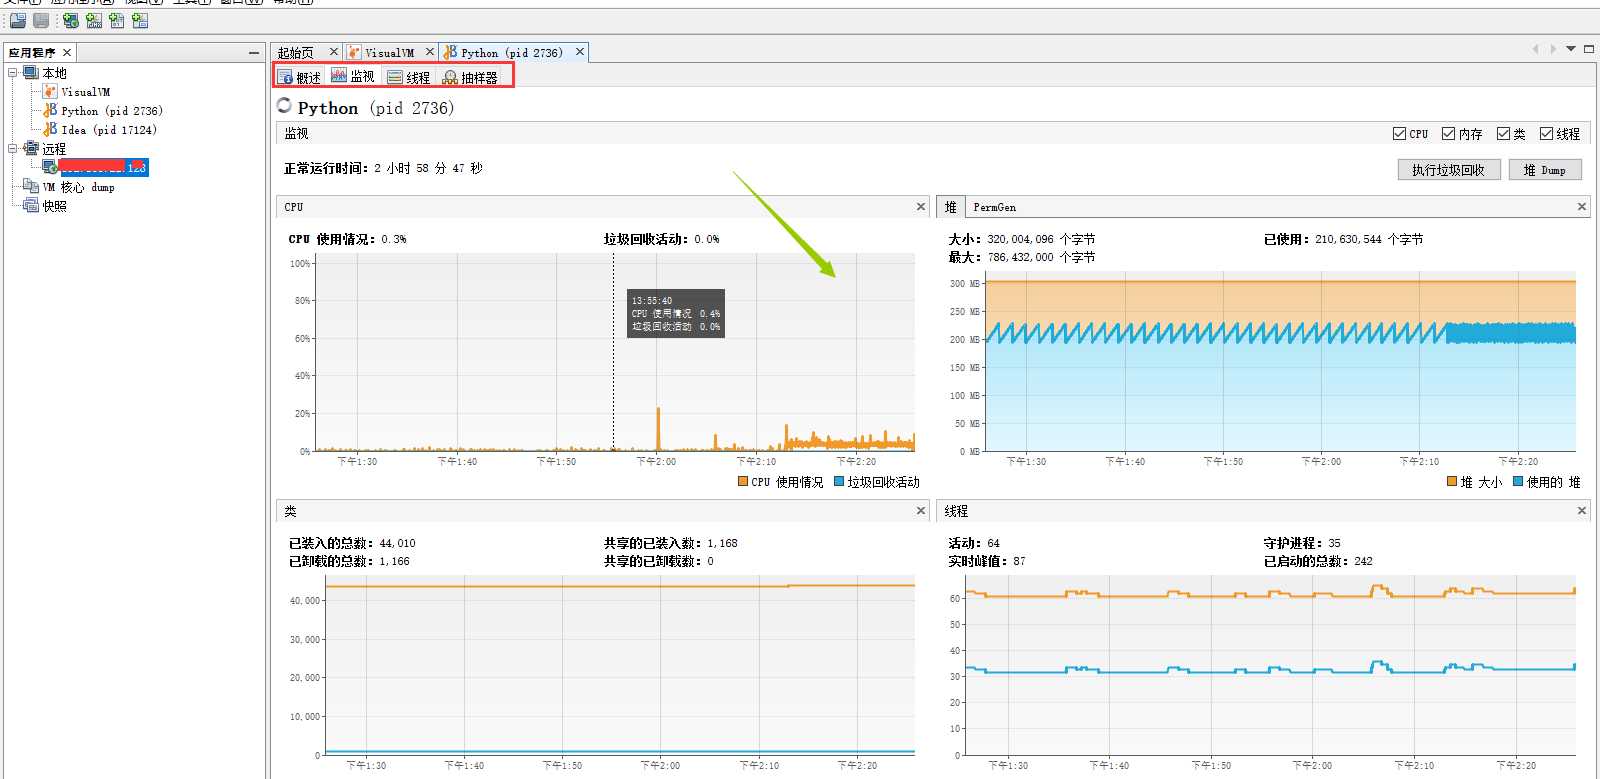Click the icon on the Python (pid 2736) tab

(450, 52)
